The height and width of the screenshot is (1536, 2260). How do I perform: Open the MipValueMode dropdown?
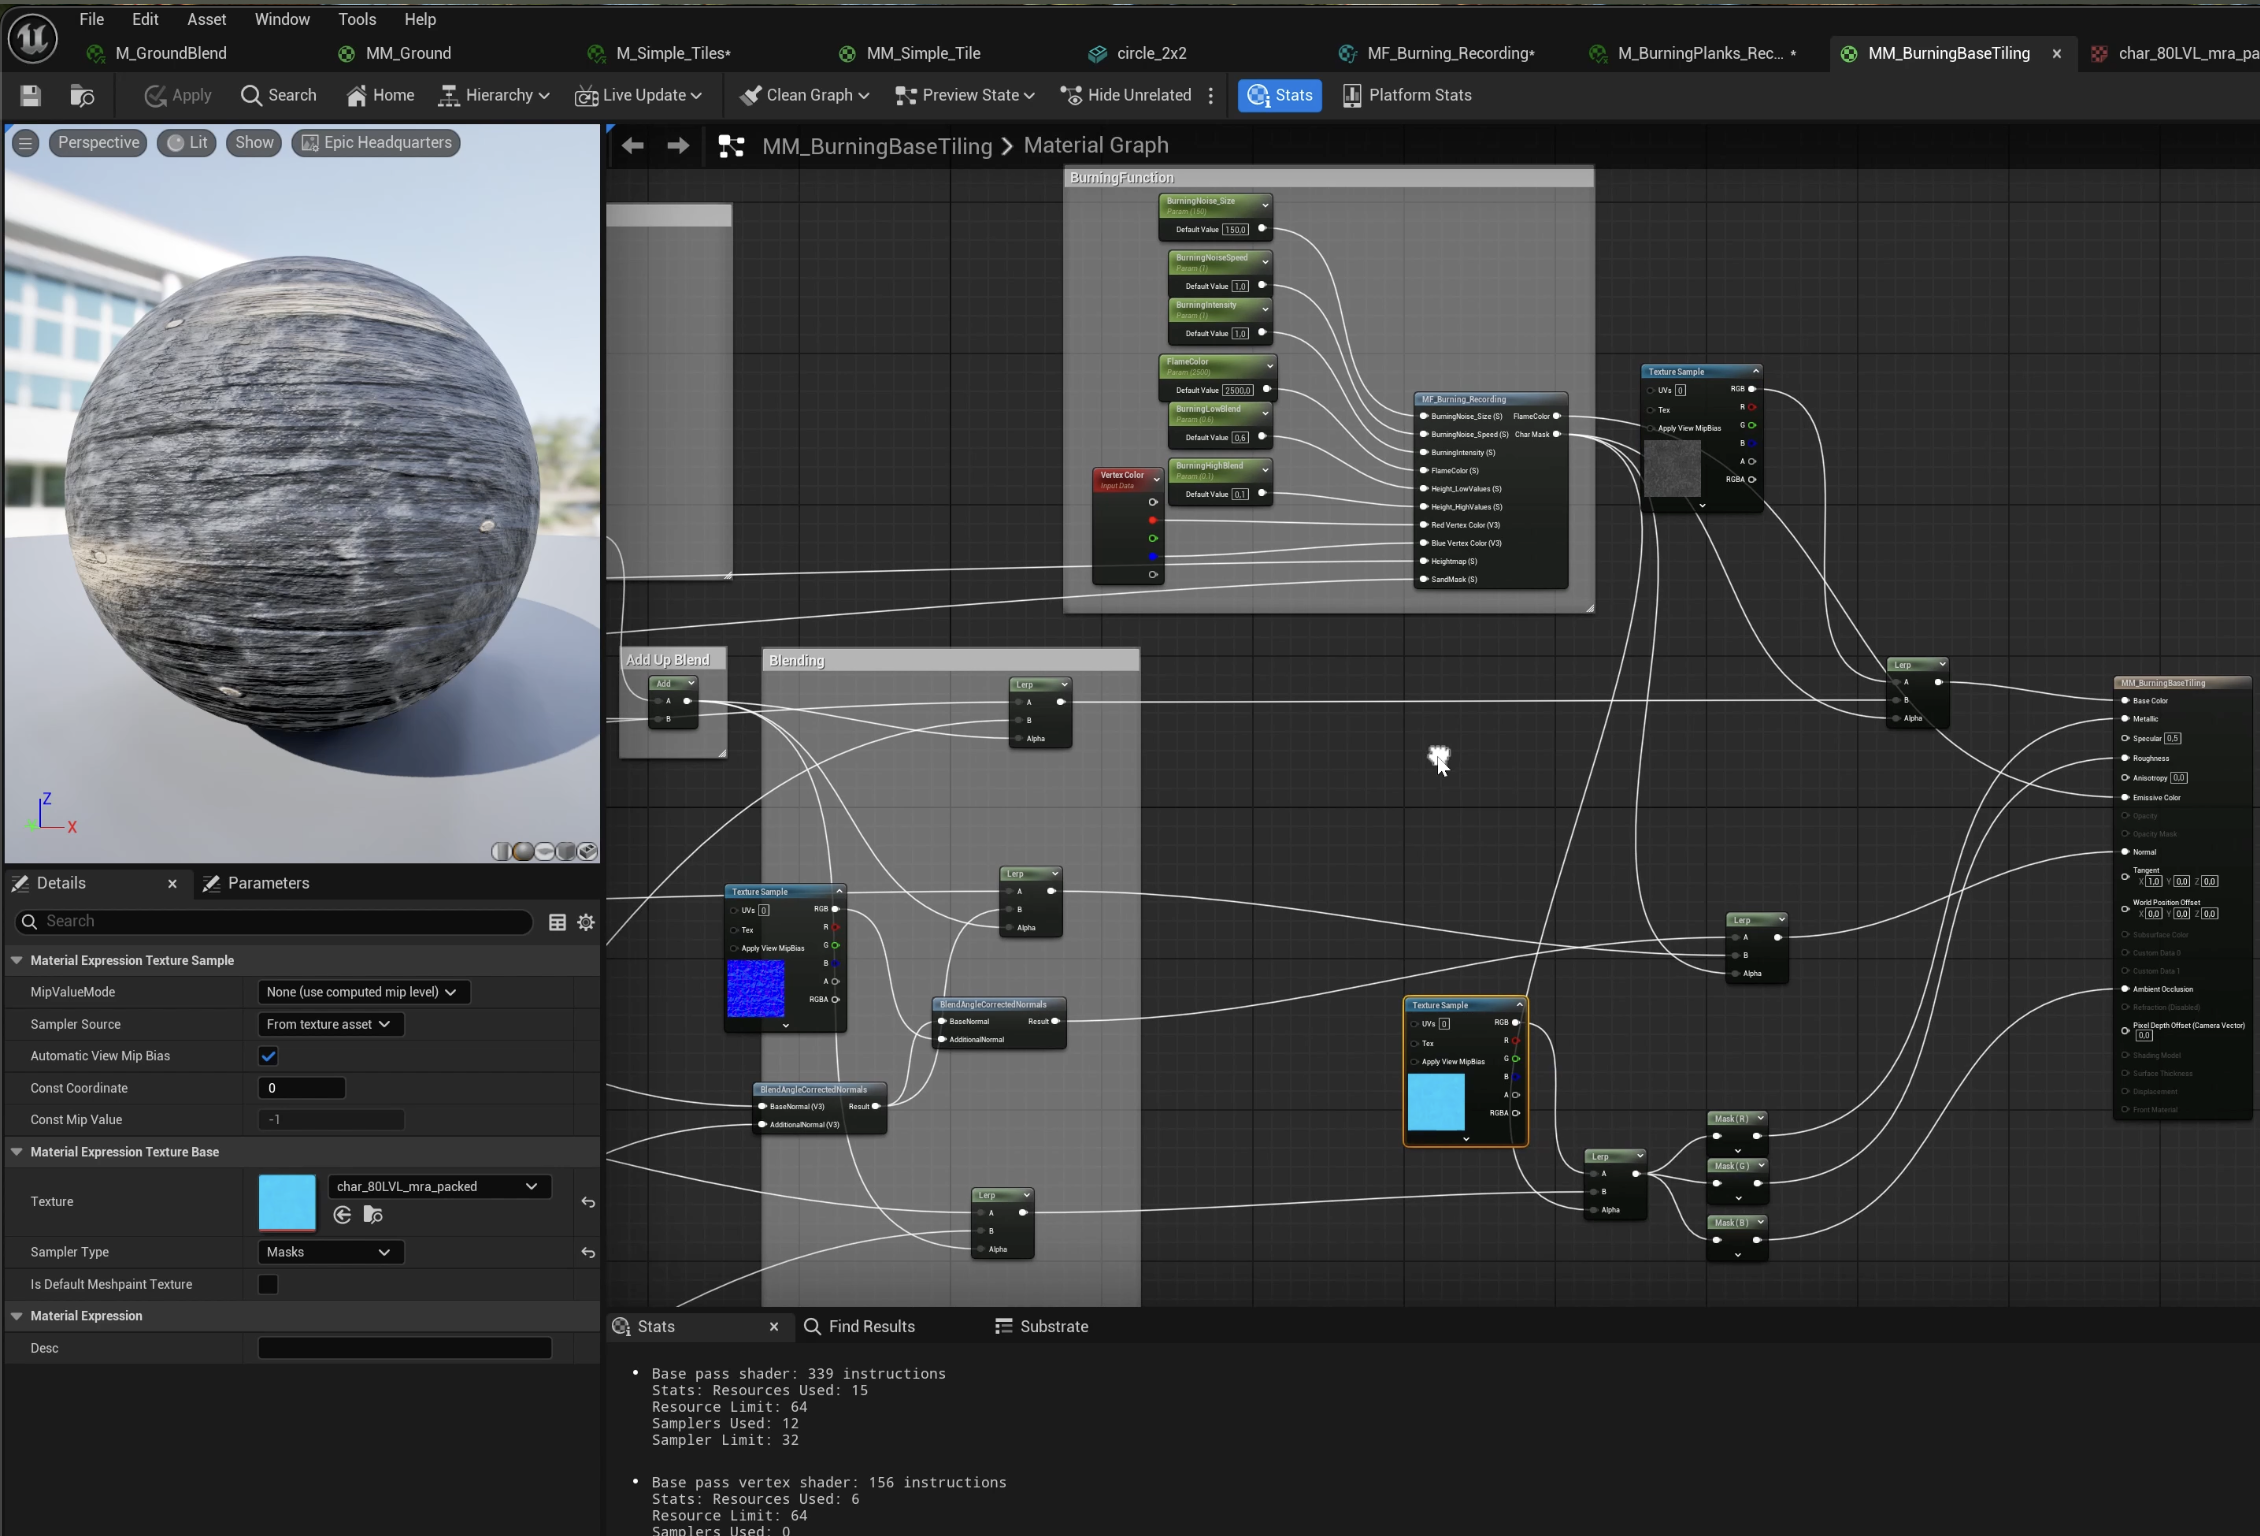pyautogui.click(x=363, y=992)
